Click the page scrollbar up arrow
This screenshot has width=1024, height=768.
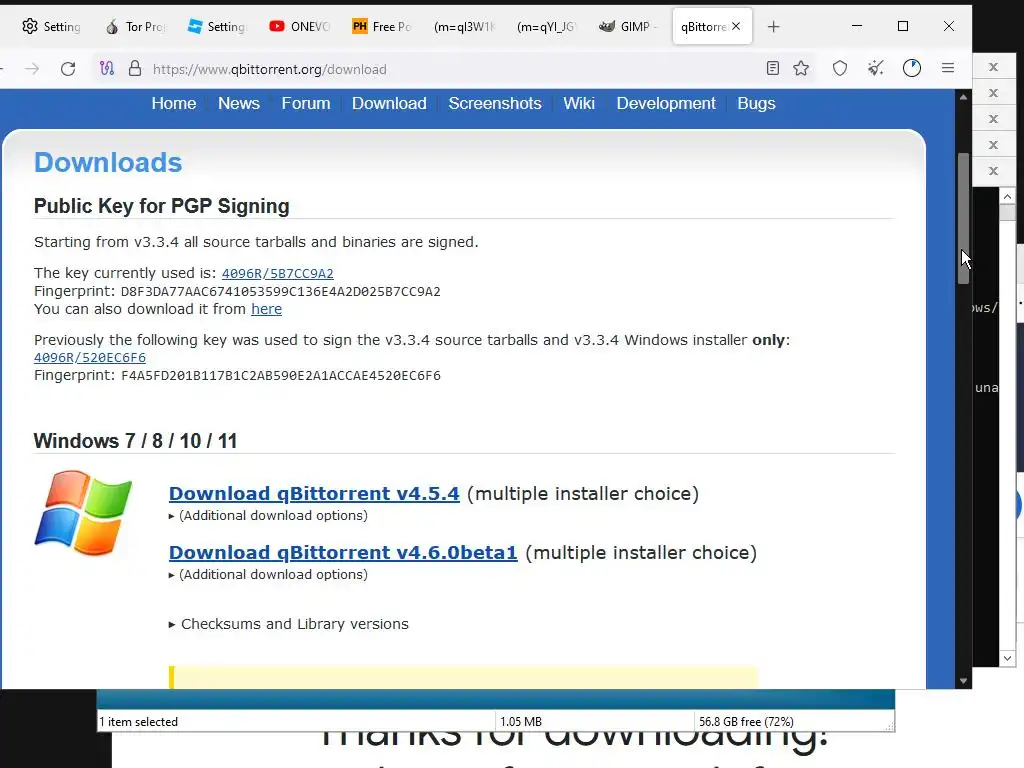pos(963,97)
